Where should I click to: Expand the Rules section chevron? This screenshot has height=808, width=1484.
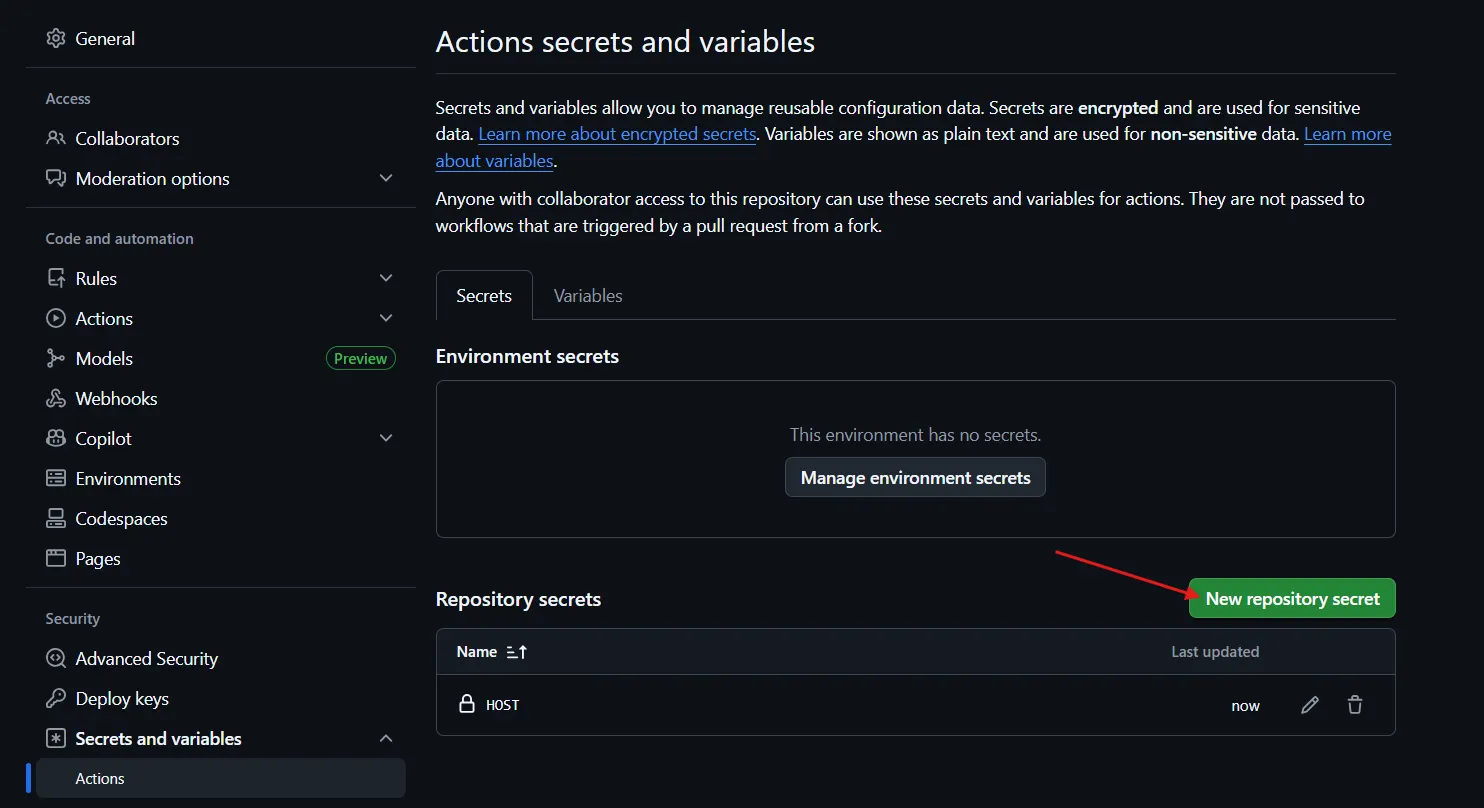coord(386,279)
